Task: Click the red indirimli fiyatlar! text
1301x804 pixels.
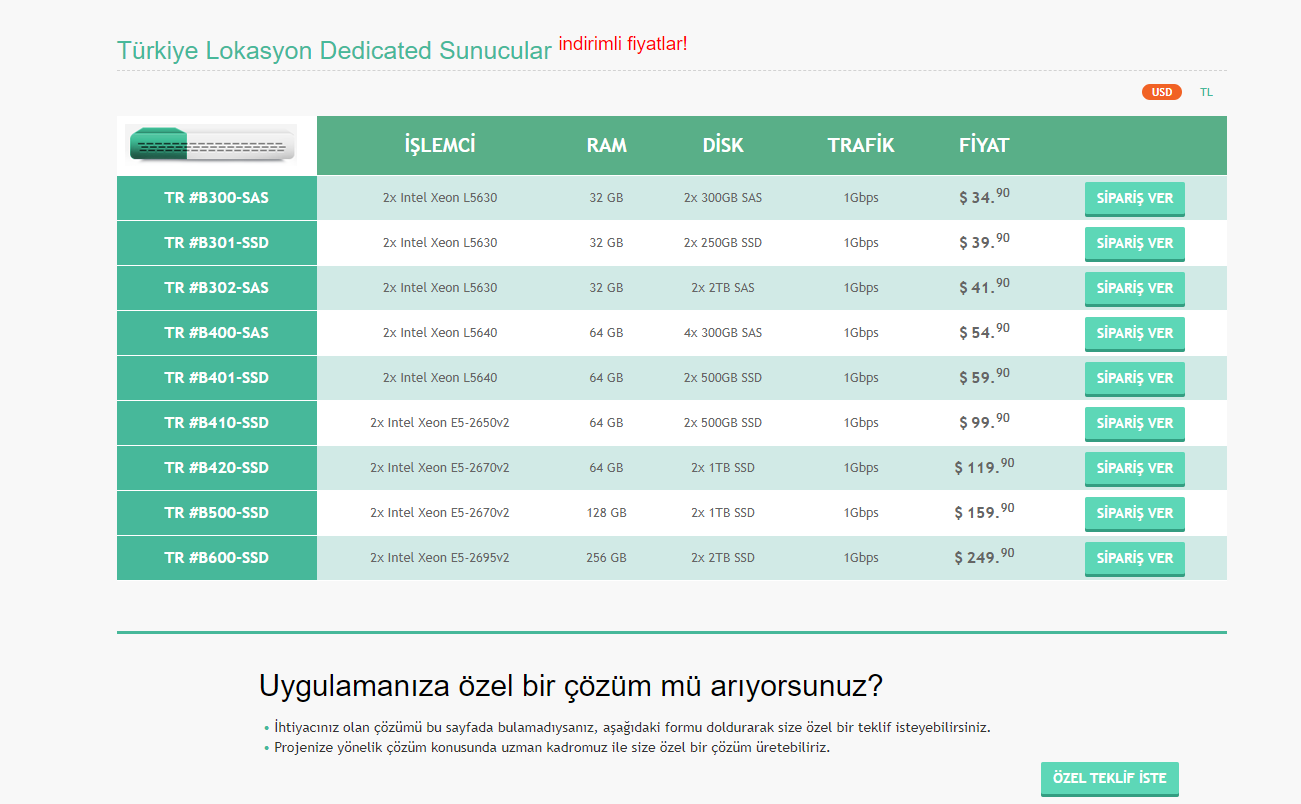Action: click(x=623, y=44)
